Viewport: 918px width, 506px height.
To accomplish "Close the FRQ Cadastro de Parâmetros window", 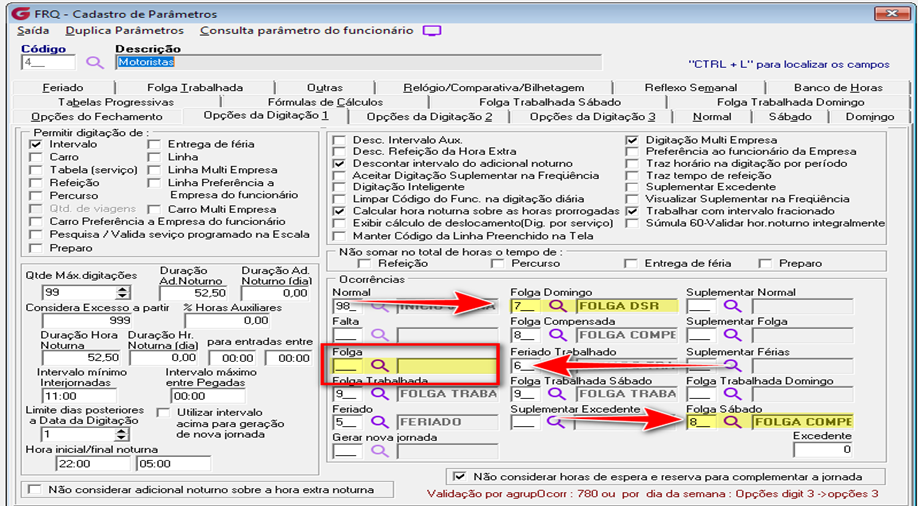I will coord(892,13).
